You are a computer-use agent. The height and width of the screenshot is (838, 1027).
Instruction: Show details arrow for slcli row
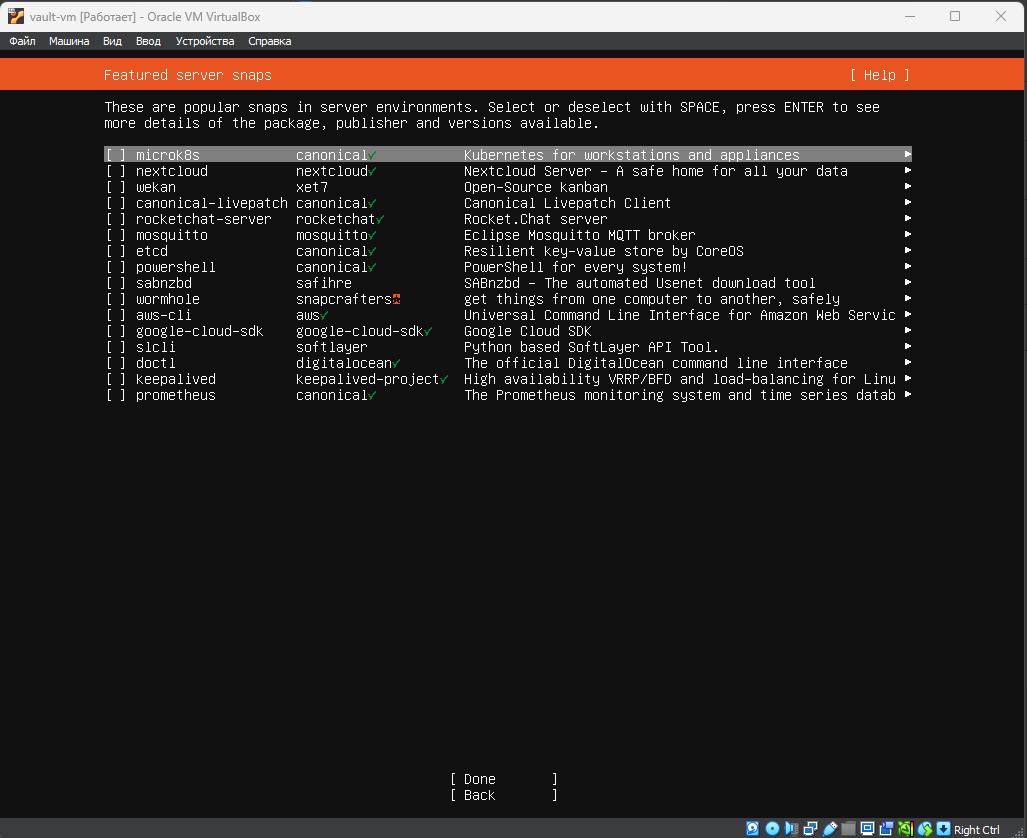[x=908, y=347]
